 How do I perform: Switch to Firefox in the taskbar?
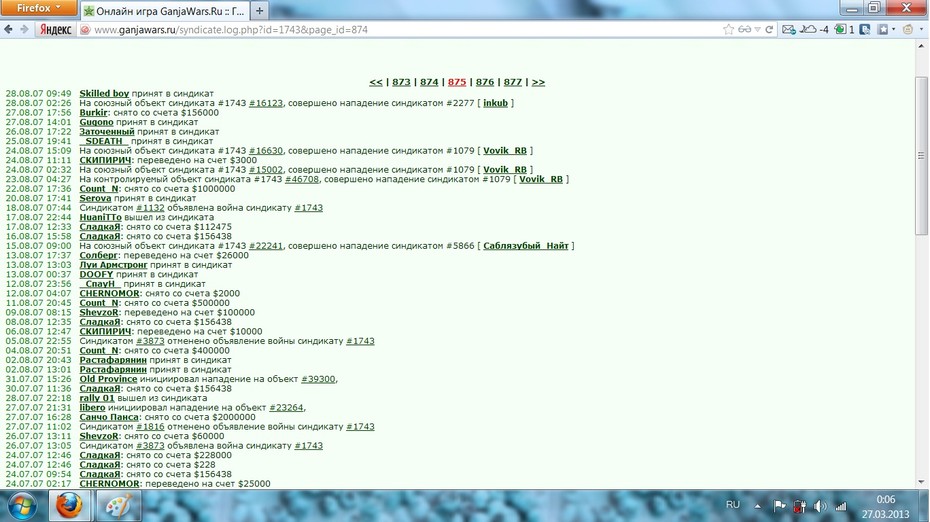69,506
